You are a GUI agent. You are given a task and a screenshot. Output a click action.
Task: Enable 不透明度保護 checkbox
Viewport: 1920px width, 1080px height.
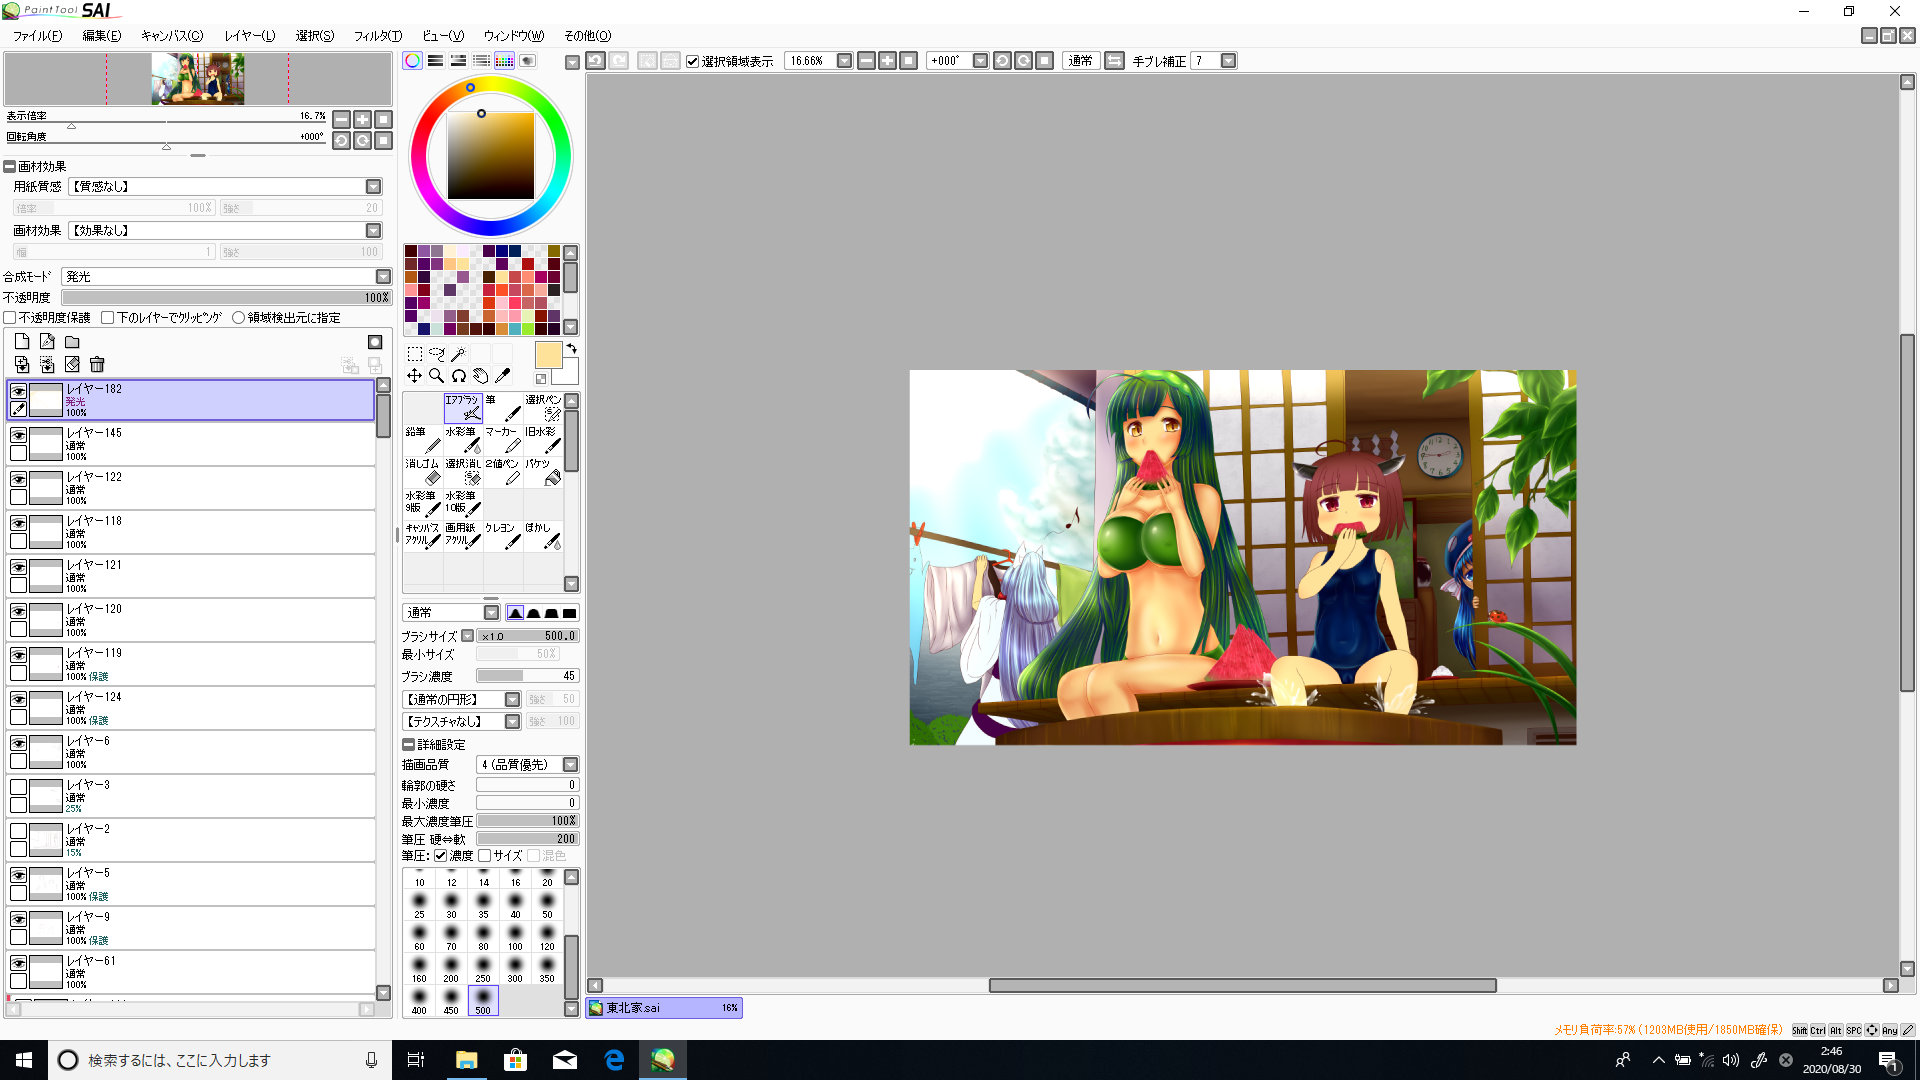(10, 318)
